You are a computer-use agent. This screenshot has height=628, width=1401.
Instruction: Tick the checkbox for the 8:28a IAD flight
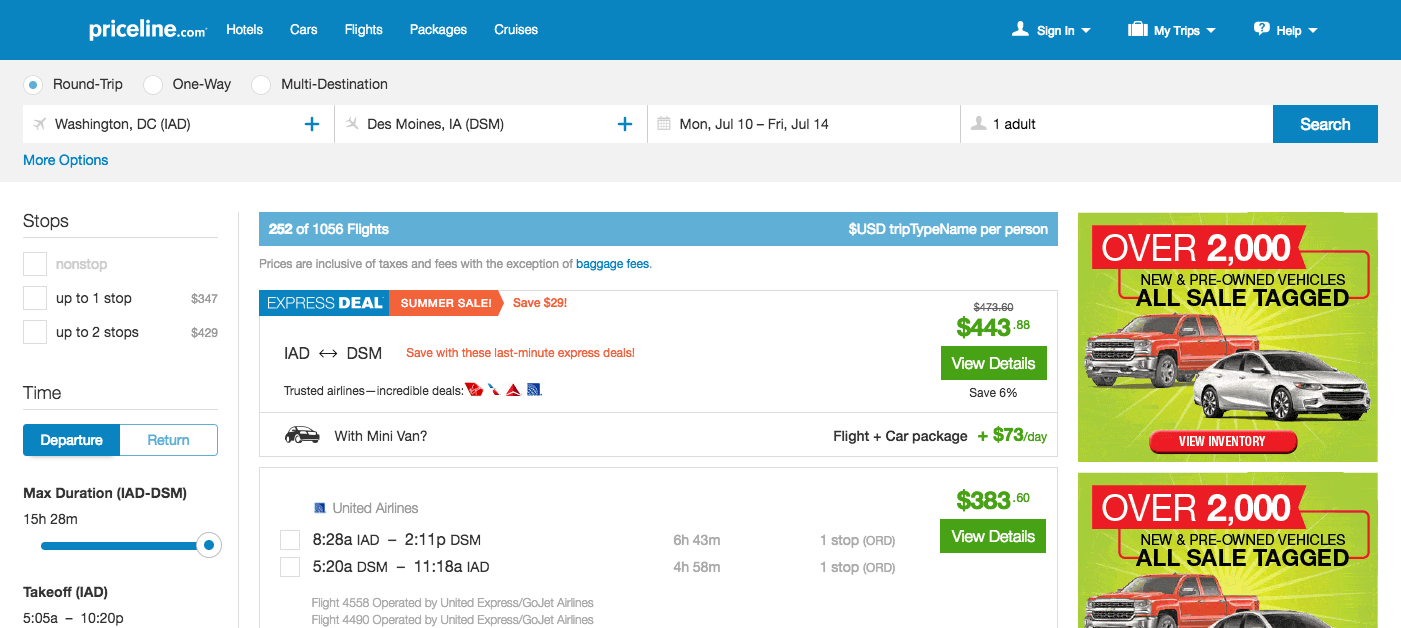(x=290, y=540)
